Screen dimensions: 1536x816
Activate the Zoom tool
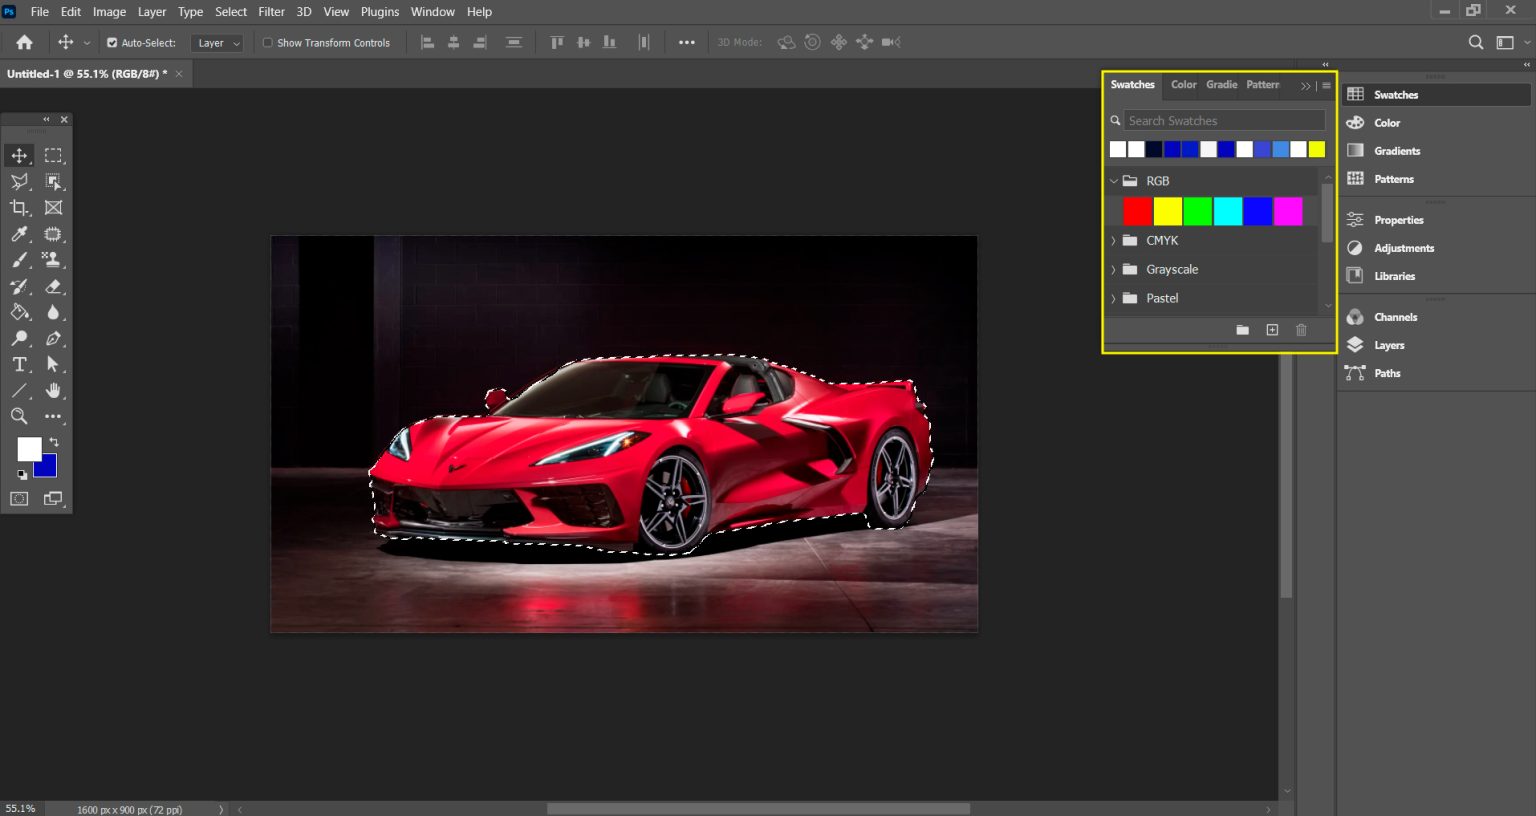coord(19,416)
